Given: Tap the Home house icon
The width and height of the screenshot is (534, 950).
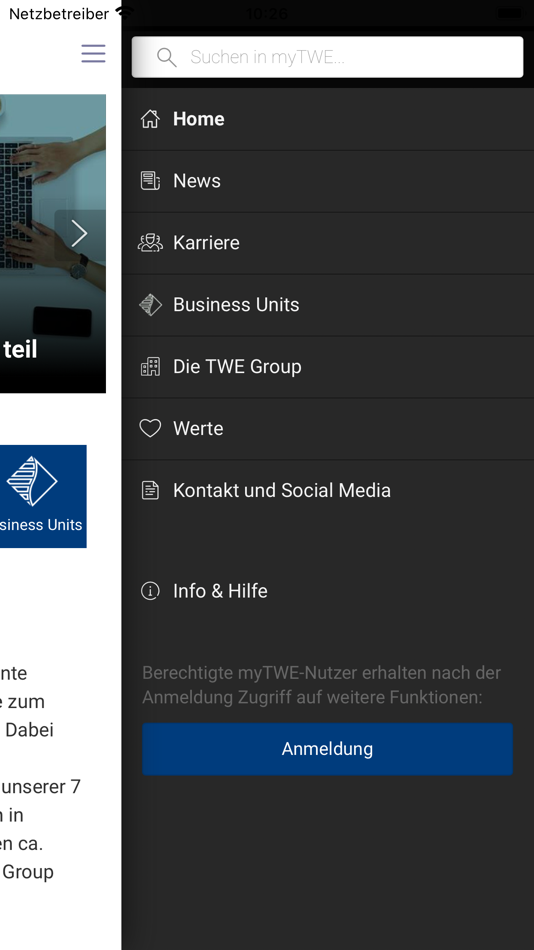Looking at the screenshot, I should point(150,119).
